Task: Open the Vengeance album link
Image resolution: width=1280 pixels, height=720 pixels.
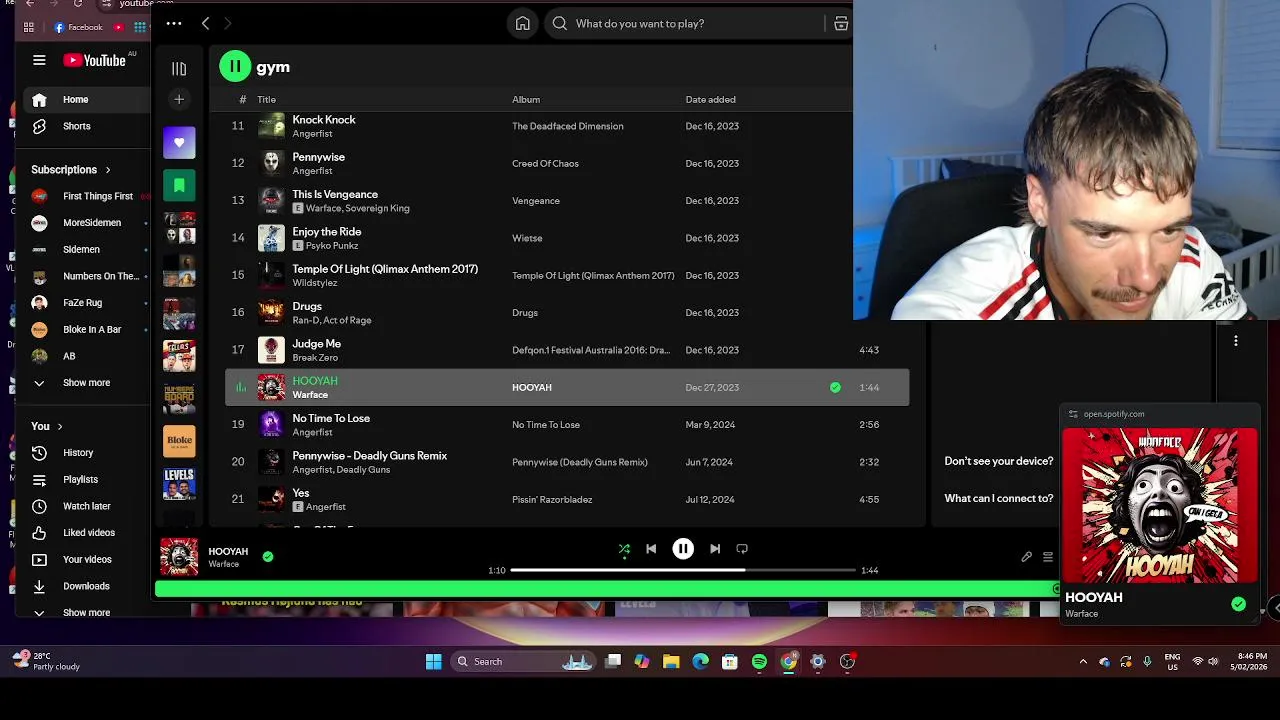Action: click(x=536, y=201)
